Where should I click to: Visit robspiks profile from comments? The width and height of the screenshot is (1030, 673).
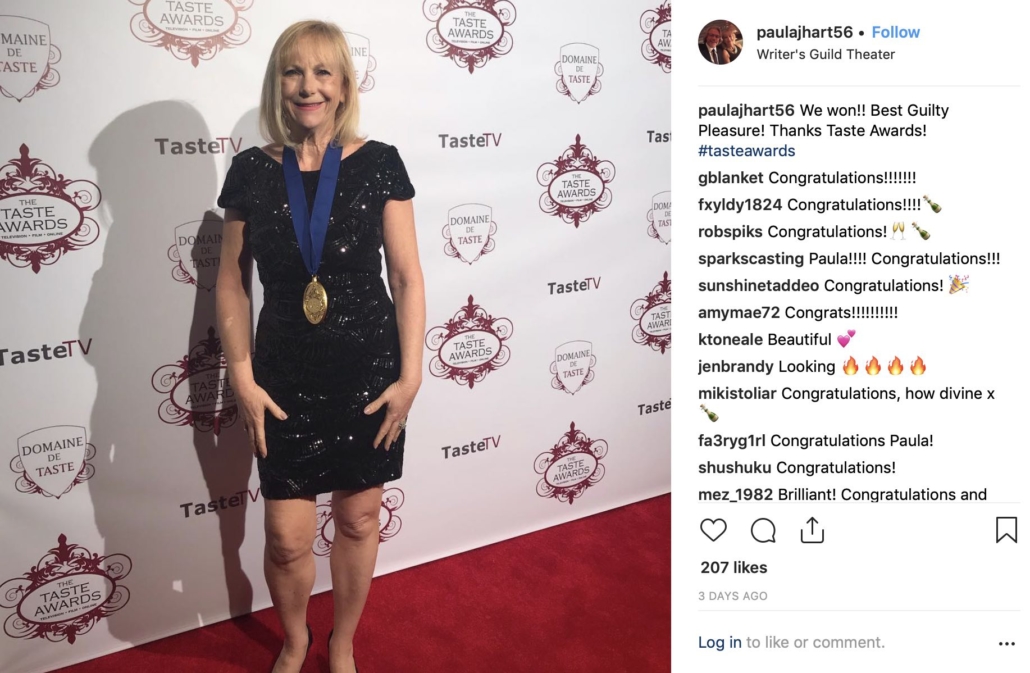pos(730,232)
